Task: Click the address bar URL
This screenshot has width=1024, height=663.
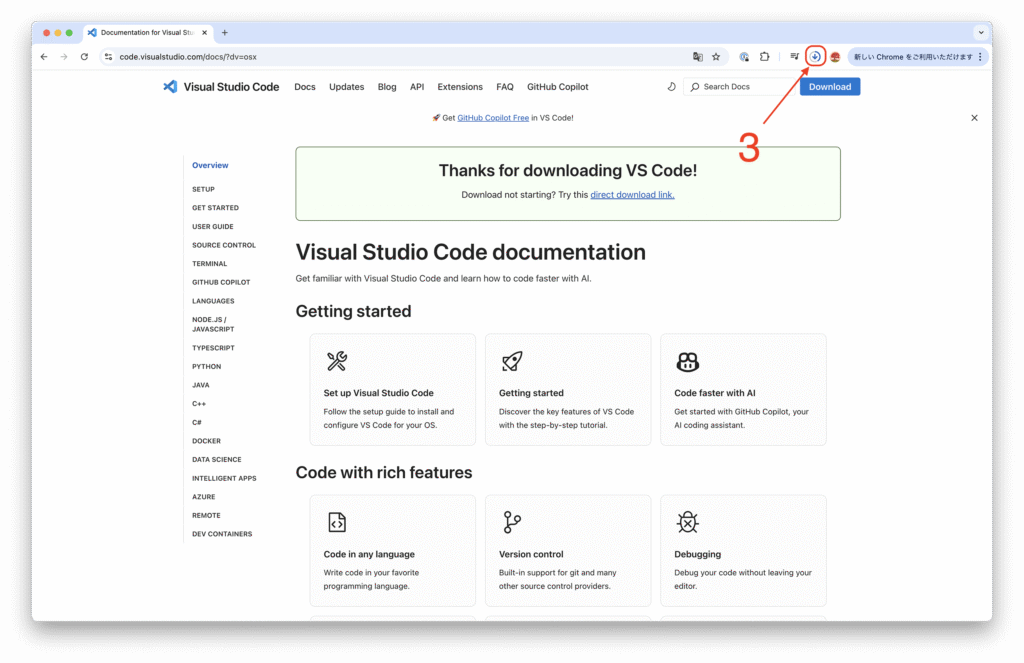Action: (x=188, y=57)
